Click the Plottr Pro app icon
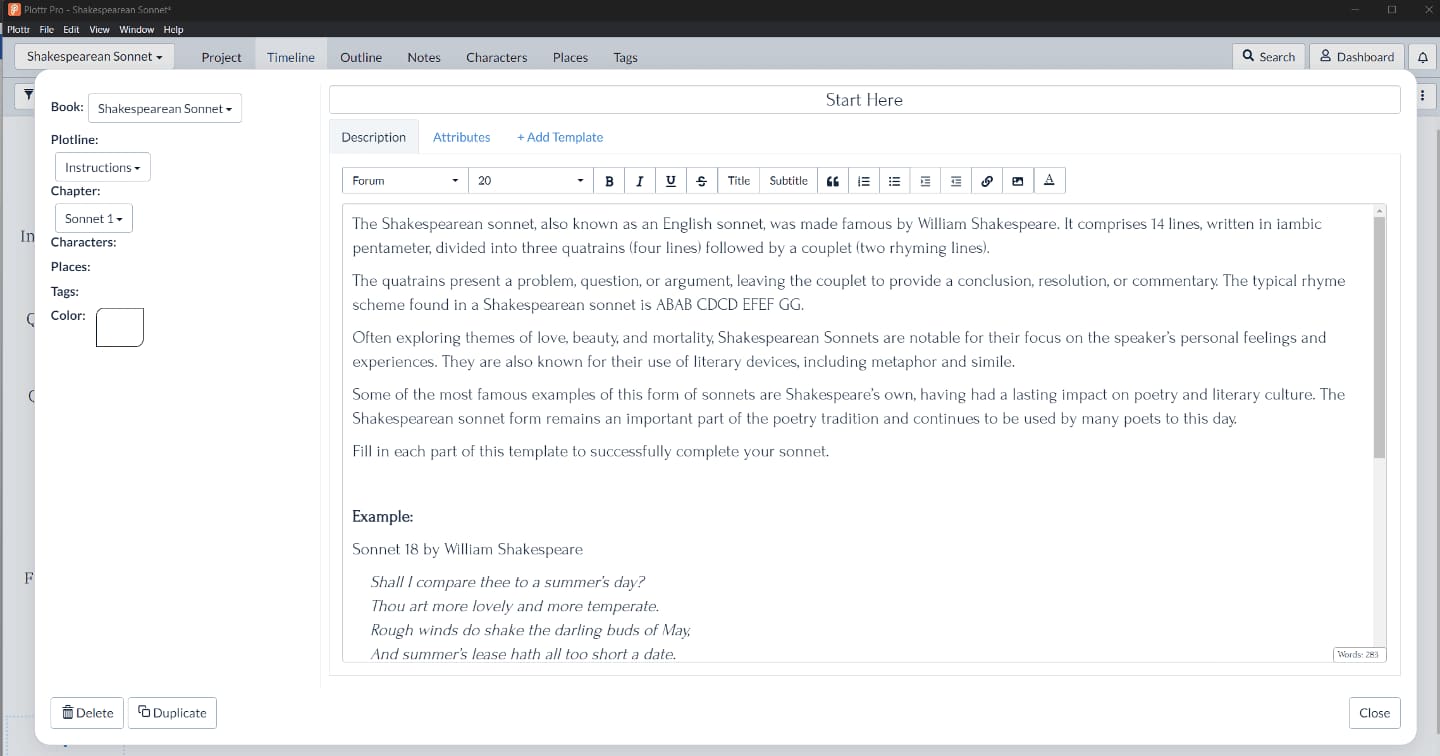Screen dimensions: 1440x756 pyautogui.click(x=13, y=9)
